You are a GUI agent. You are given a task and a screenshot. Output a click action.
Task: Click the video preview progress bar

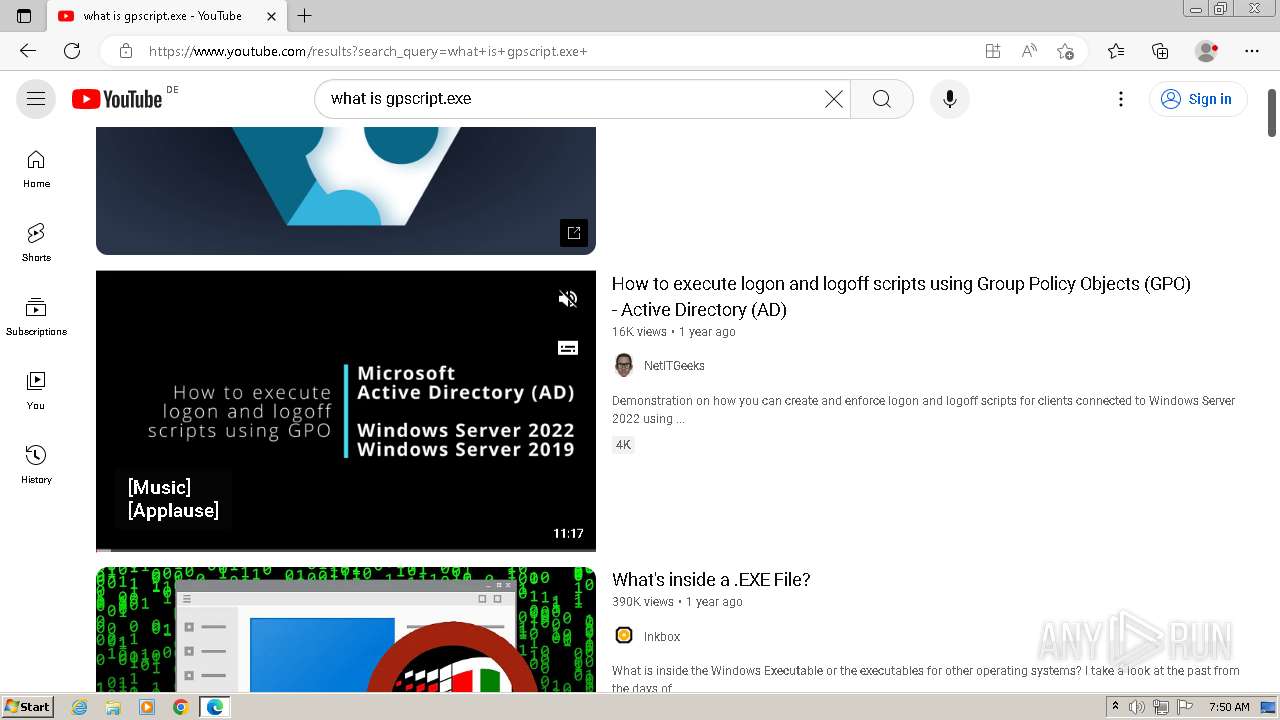tap(346, 550)
